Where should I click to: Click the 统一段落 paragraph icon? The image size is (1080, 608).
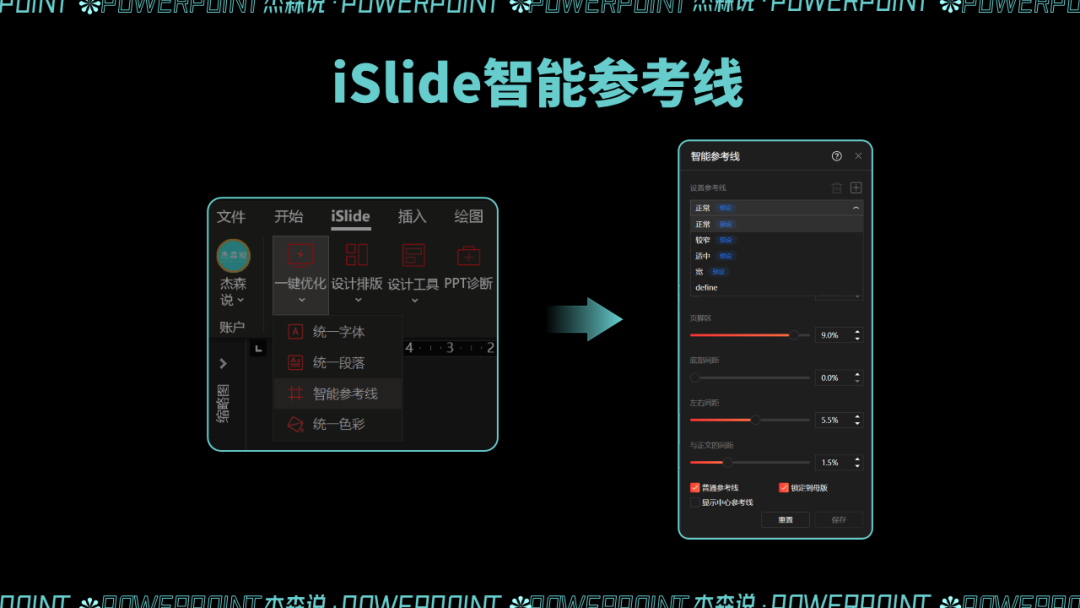[295, 362]
